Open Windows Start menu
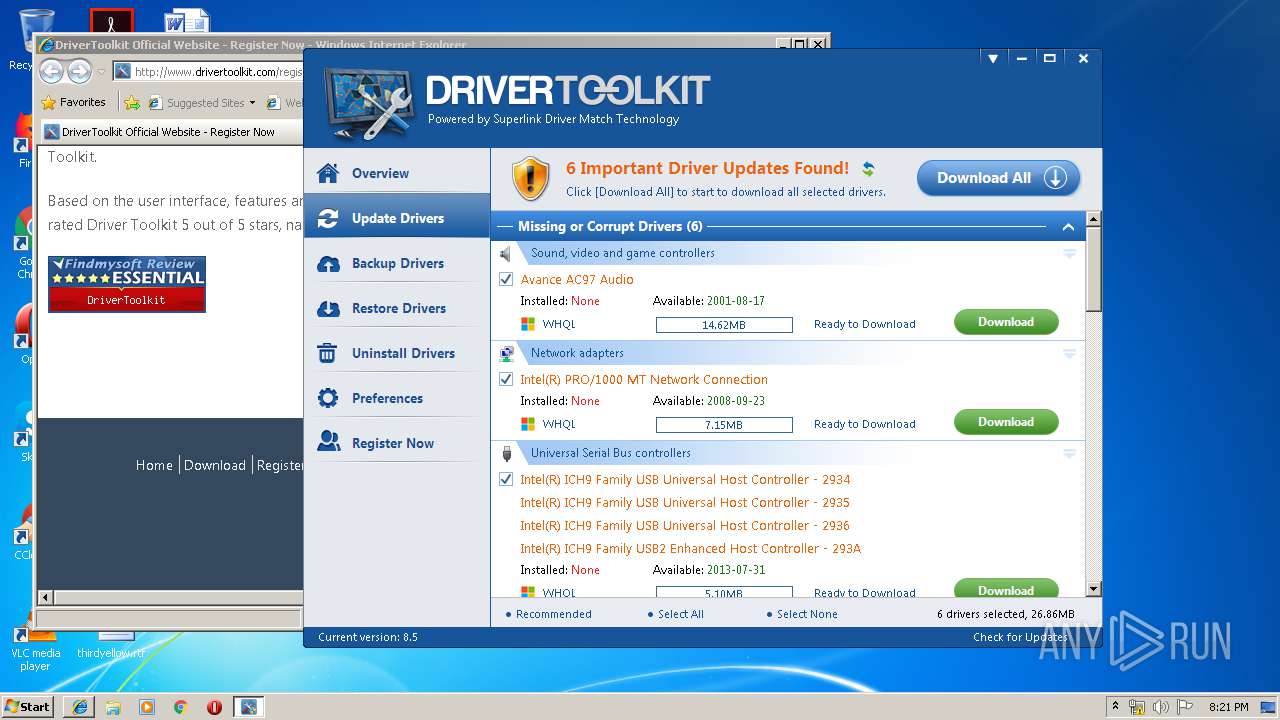 pos(28,706)
